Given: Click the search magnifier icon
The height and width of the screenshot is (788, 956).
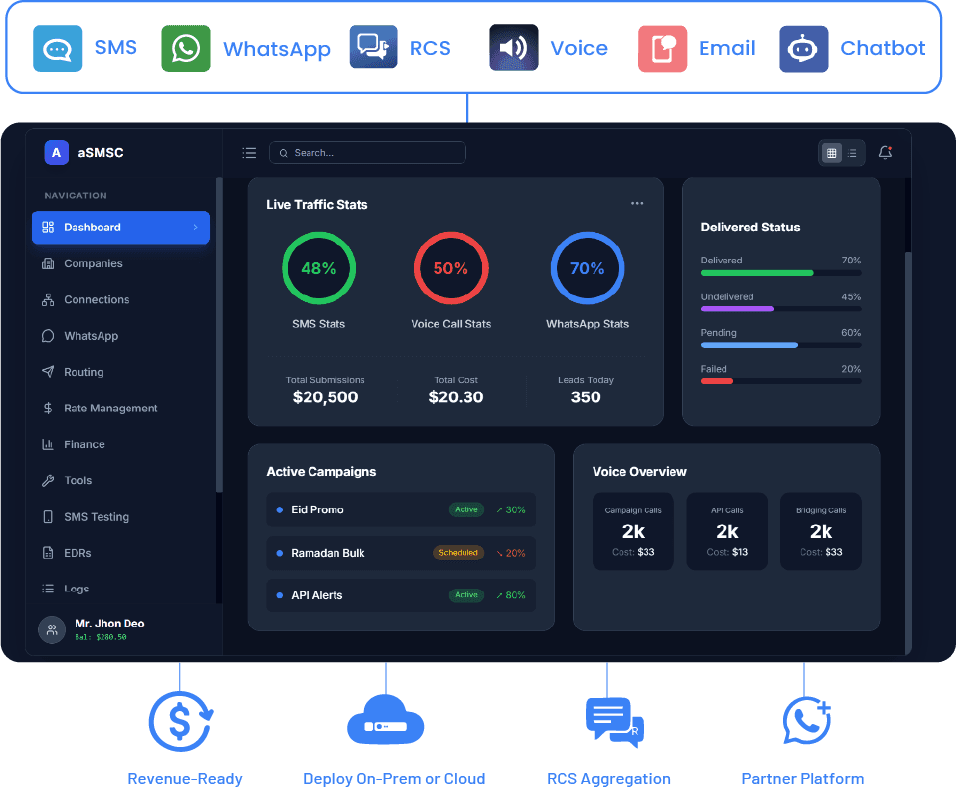Looking at the screenshot, I should pyautogui.click(x=284, y=153).
